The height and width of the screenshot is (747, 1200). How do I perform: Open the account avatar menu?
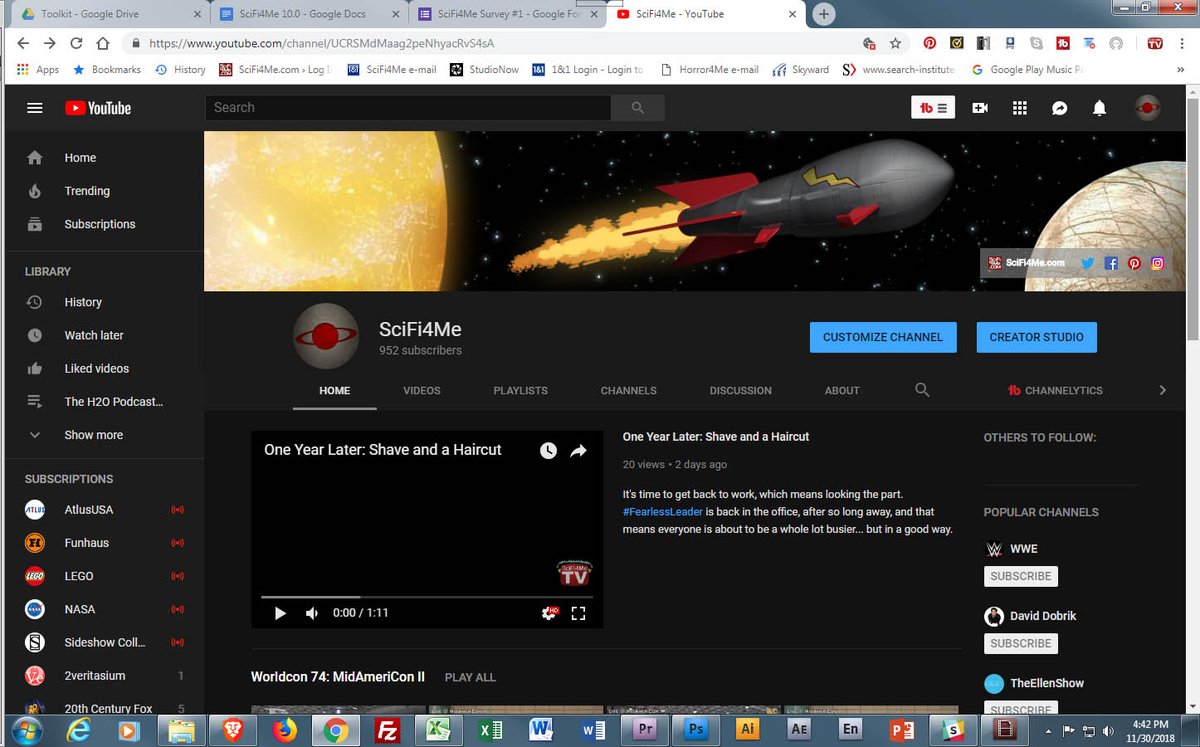click(1147, 108)
